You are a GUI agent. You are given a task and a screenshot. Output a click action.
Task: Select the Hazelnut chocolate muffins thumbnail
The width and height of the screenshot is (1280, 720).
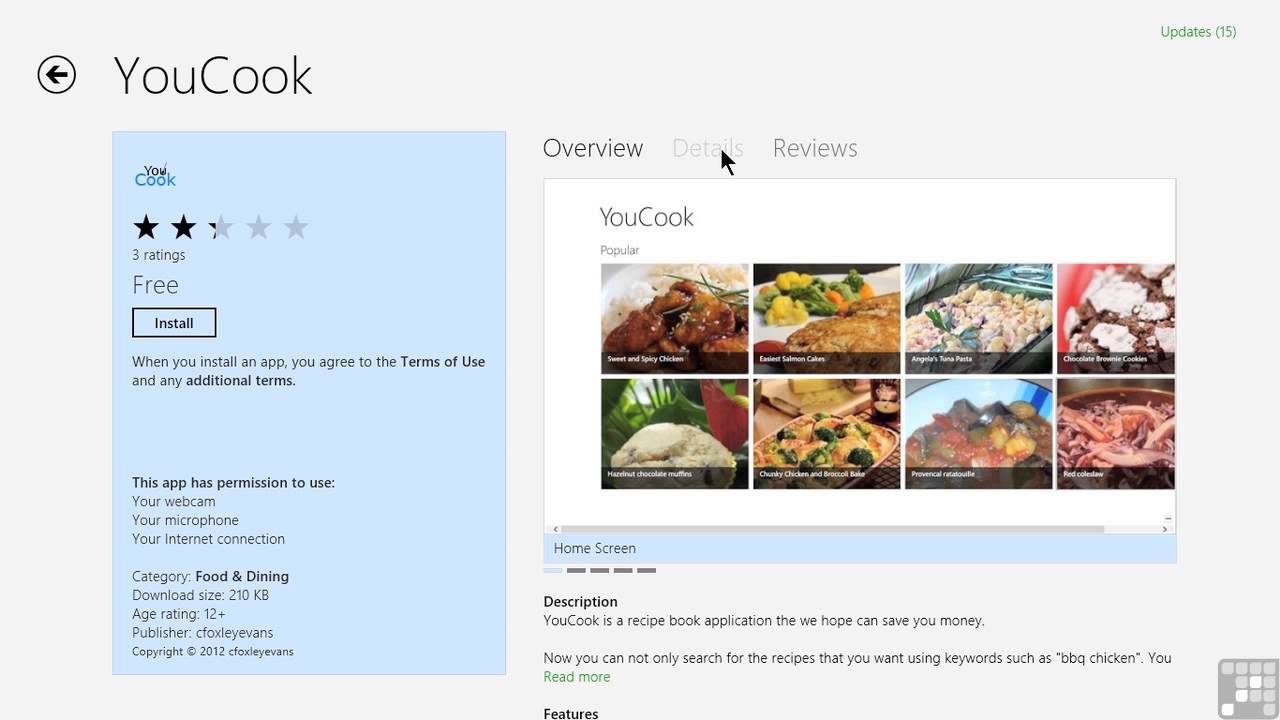[x=675, y=433]
